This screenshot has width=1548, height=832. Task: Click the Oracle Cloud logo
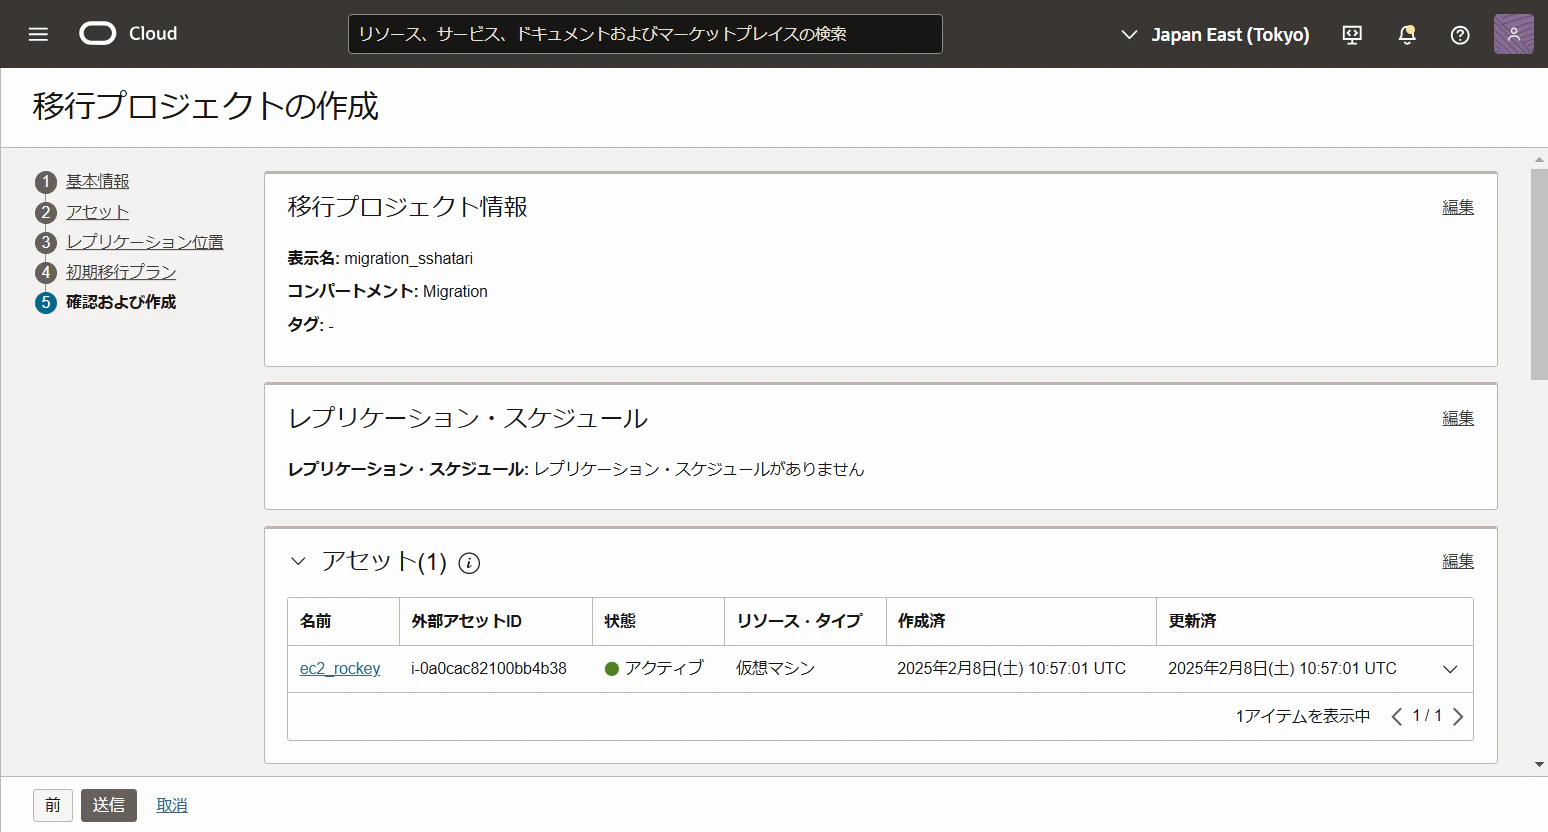pyautogui.click(x=128, y=34)
